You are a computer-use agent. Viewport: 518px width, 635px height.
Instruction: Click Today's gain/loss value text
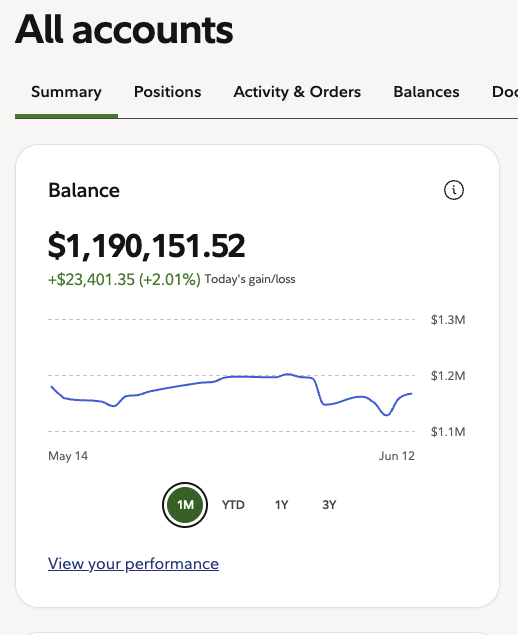(124, 279)
